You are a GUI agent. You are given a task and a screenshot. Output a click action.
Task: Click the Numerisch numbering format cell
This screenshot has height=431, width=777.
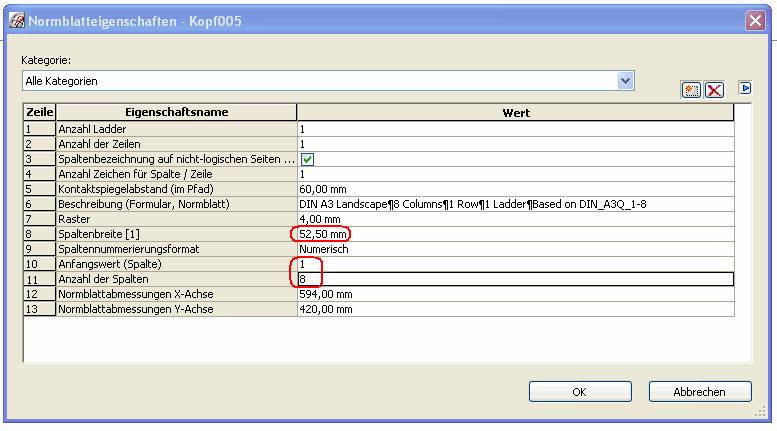point(515,249)
